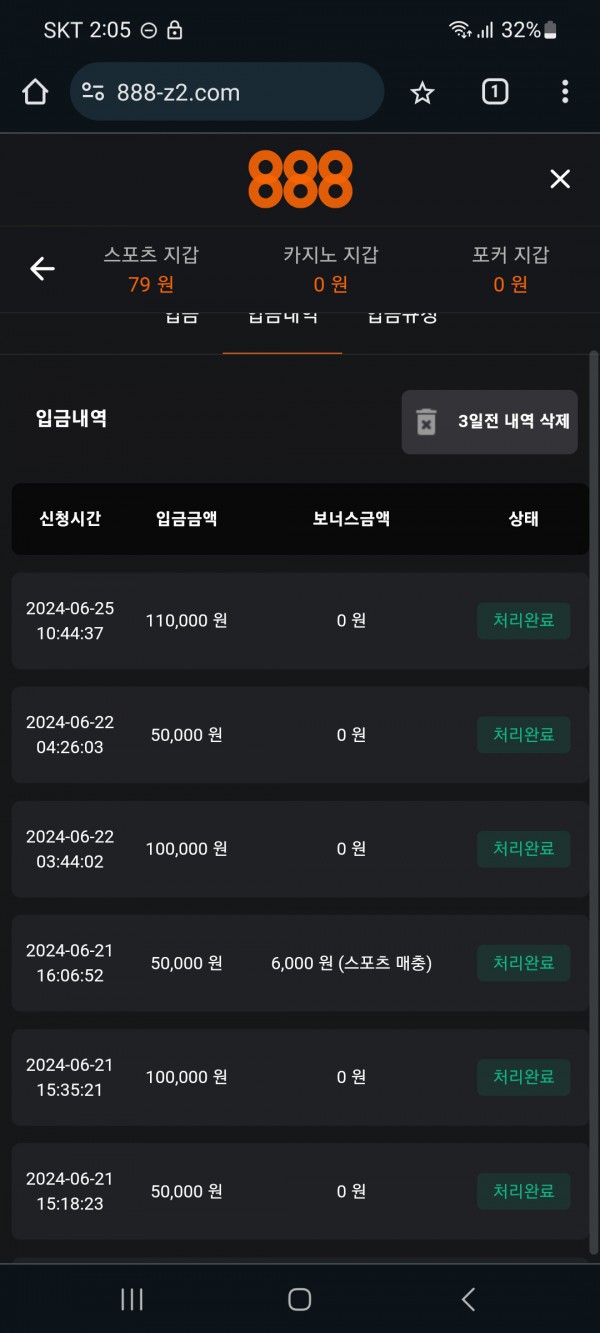Click 처리완료 status for the 110,000 원 deposit

[523, 621]
